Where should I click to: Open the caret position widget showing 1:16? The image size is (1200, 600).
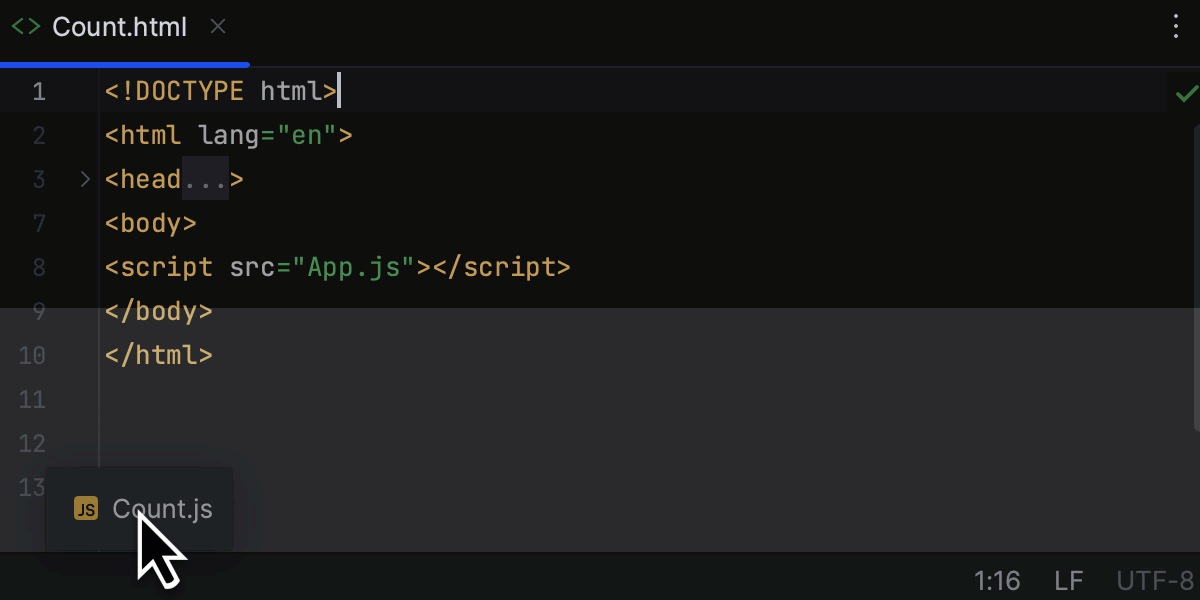point(997,580)
